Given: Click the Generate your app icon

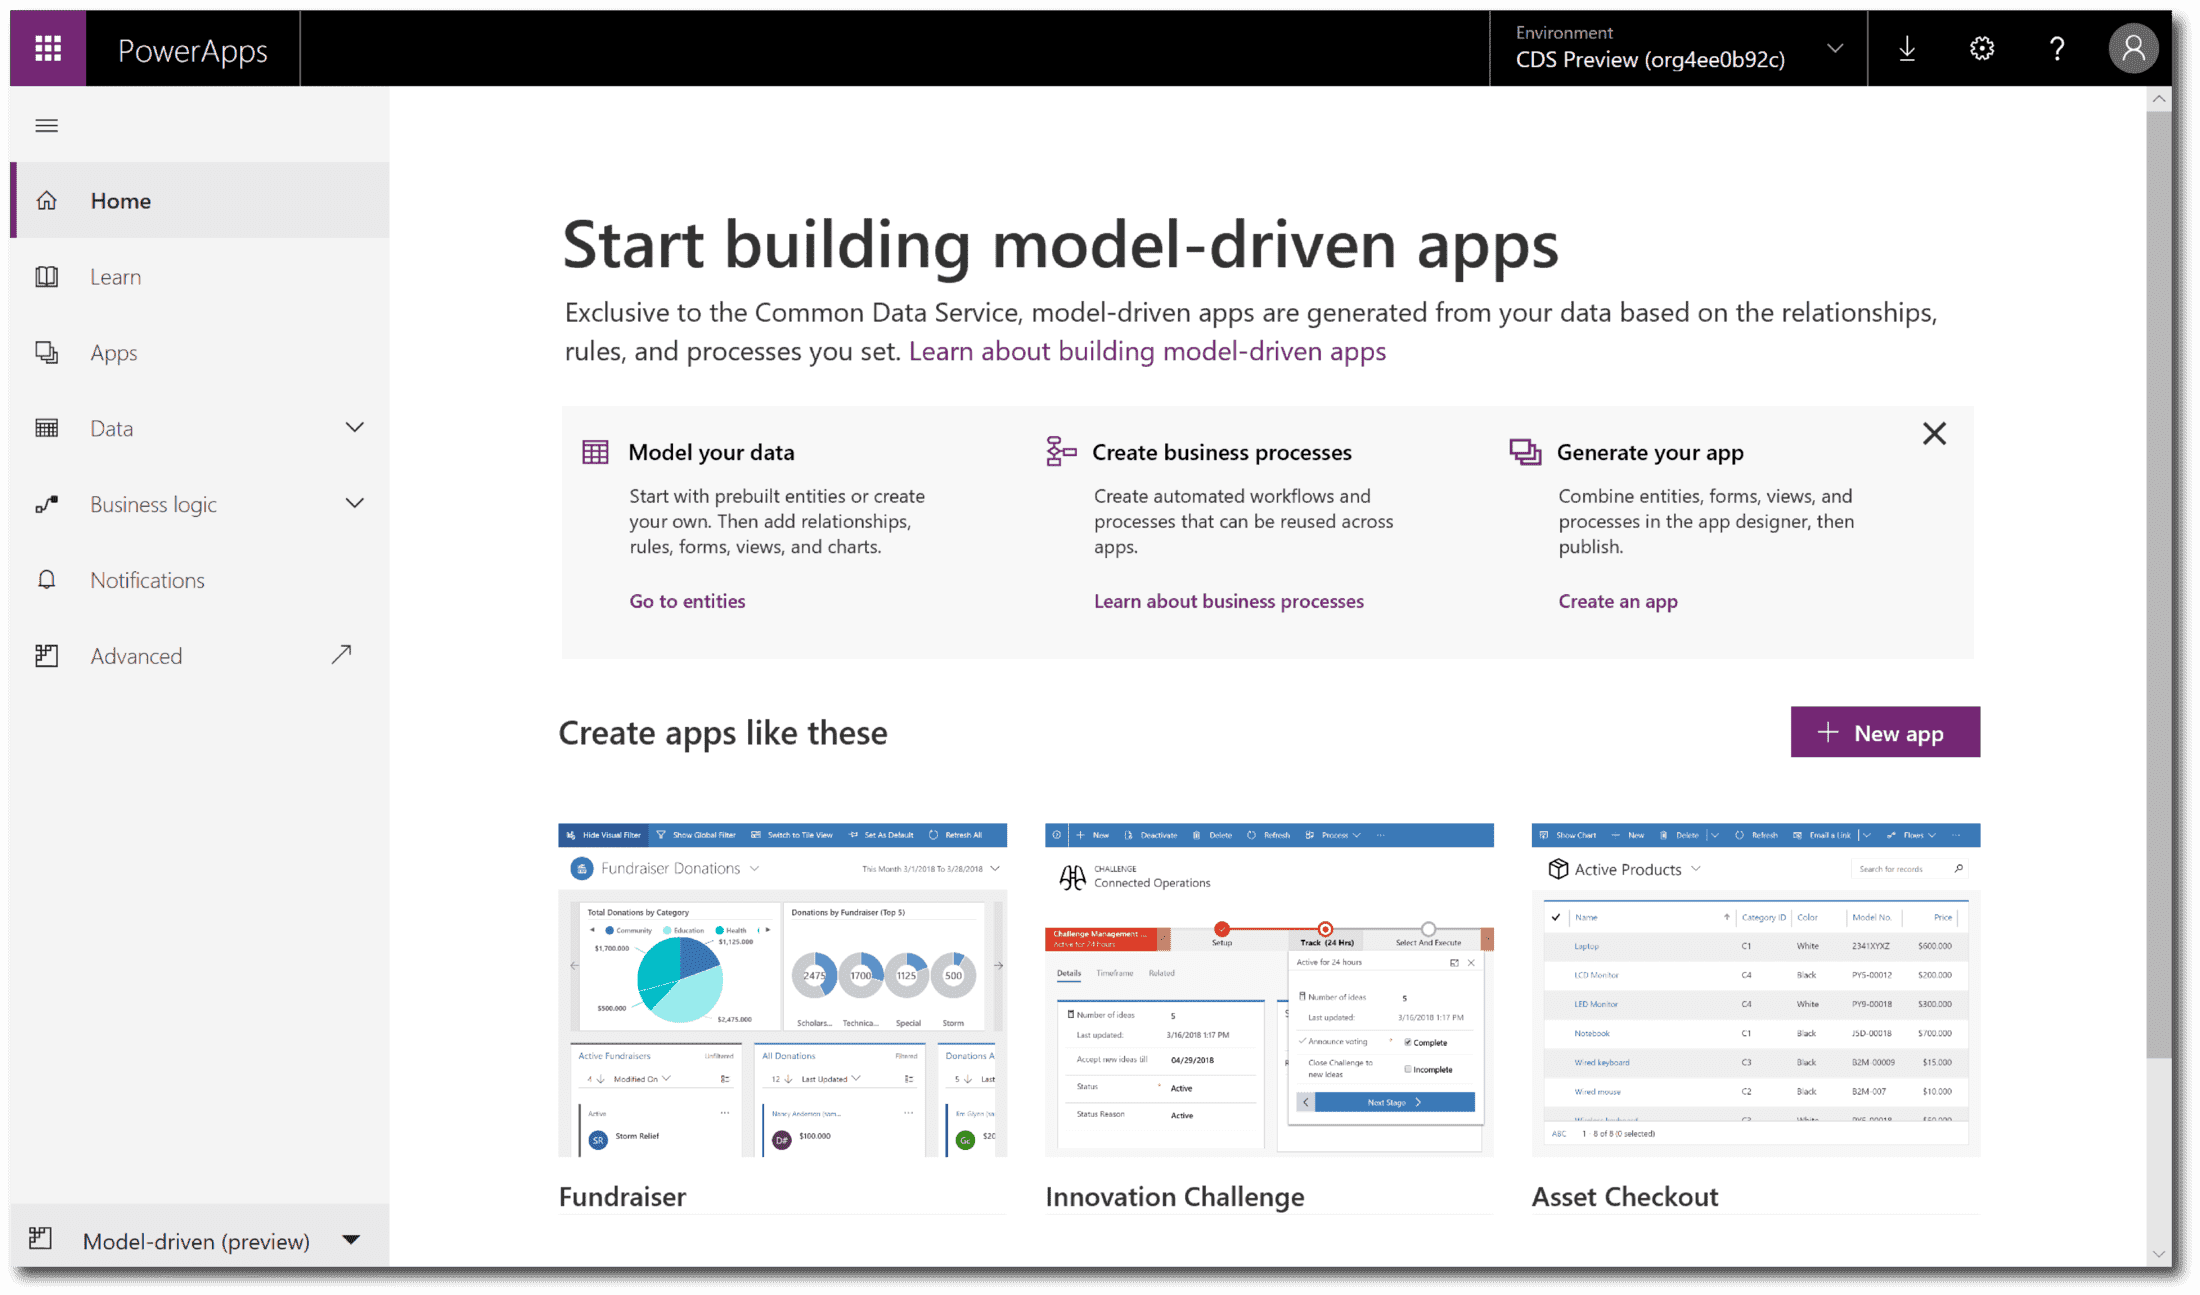Looking at the screenshot, I should 1525,452.
